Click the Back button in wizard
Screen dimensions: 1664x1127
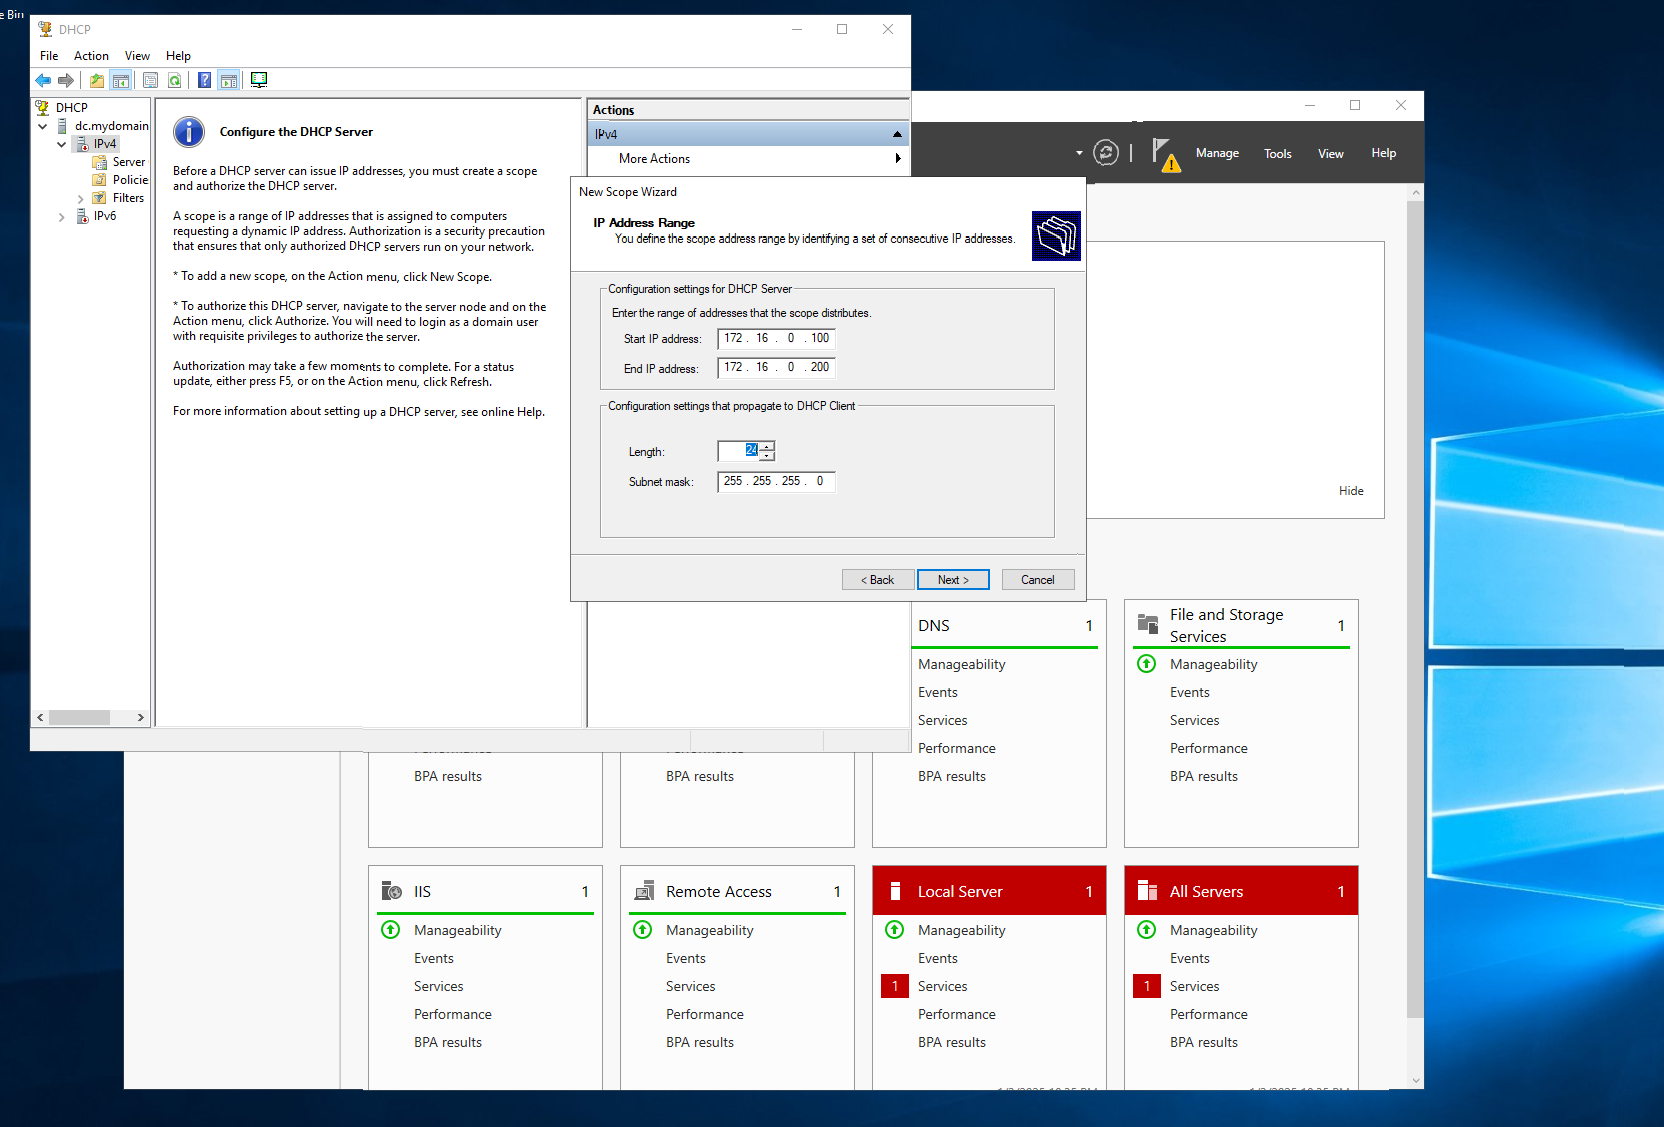tap(878, 580)
